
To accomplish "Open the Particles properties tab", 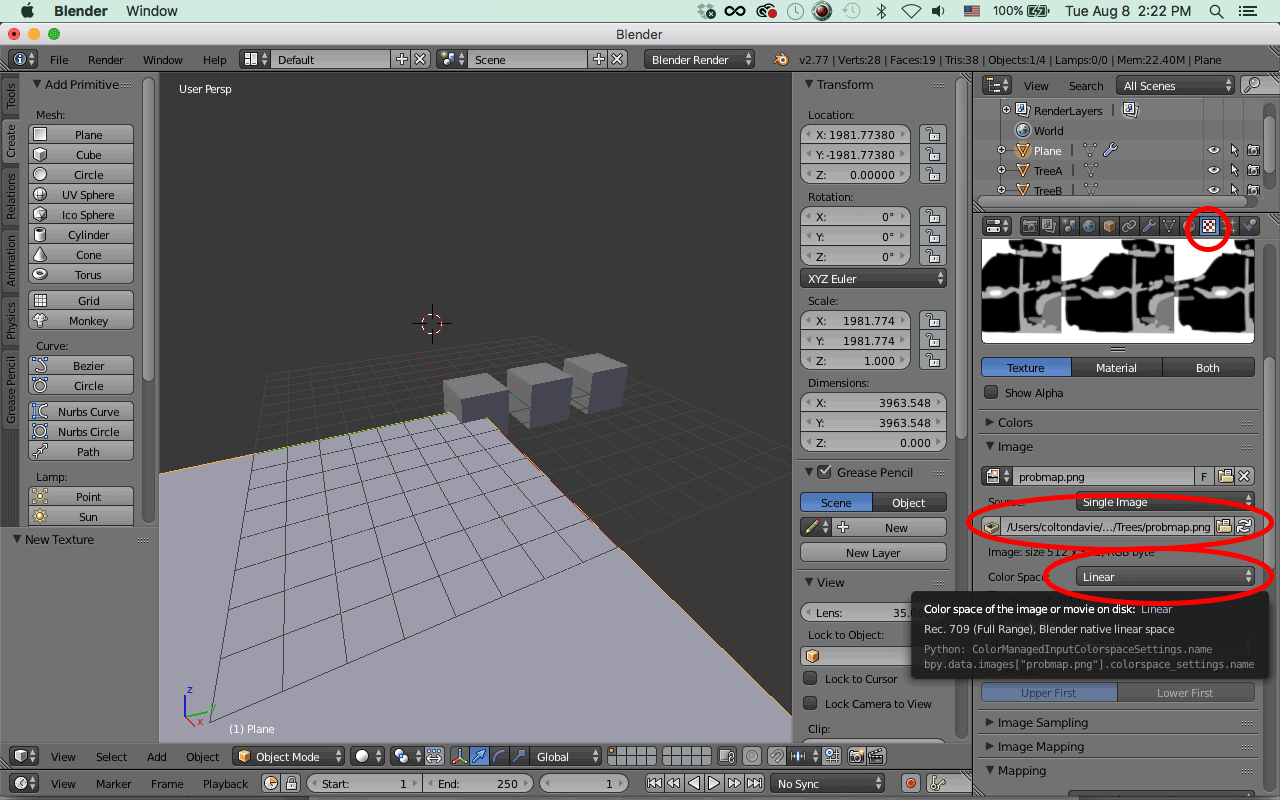I will click(1231, 226).
